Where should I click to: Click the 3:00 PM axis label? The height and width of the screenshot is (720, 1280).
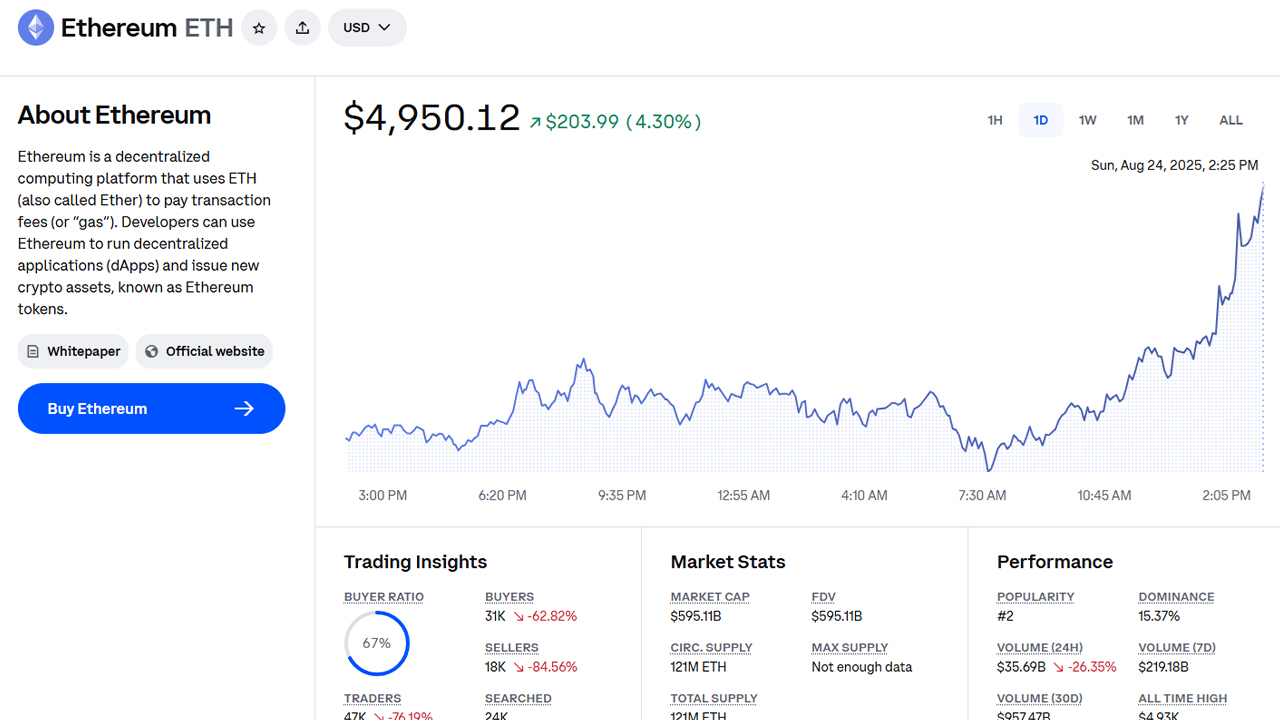pos(383,495)
